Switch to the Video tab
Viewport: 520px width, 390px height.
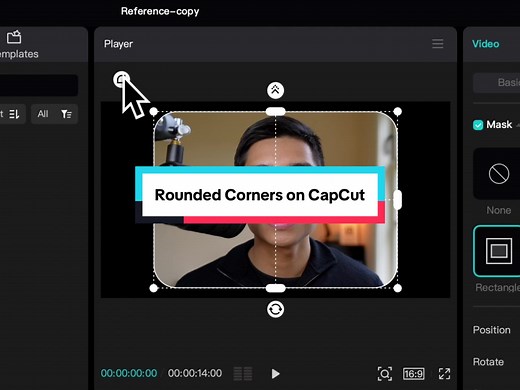pos(485,44)
